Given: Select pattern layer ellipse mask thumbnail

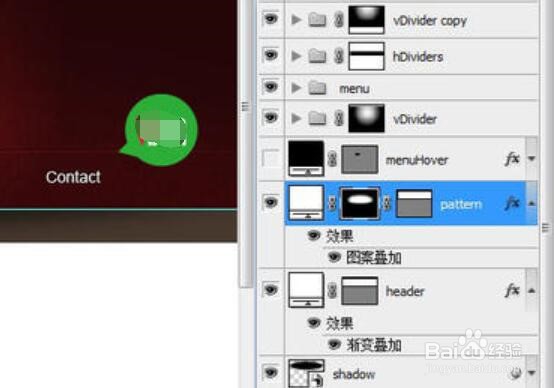Looking at the screenshot, I should point(360,203).
